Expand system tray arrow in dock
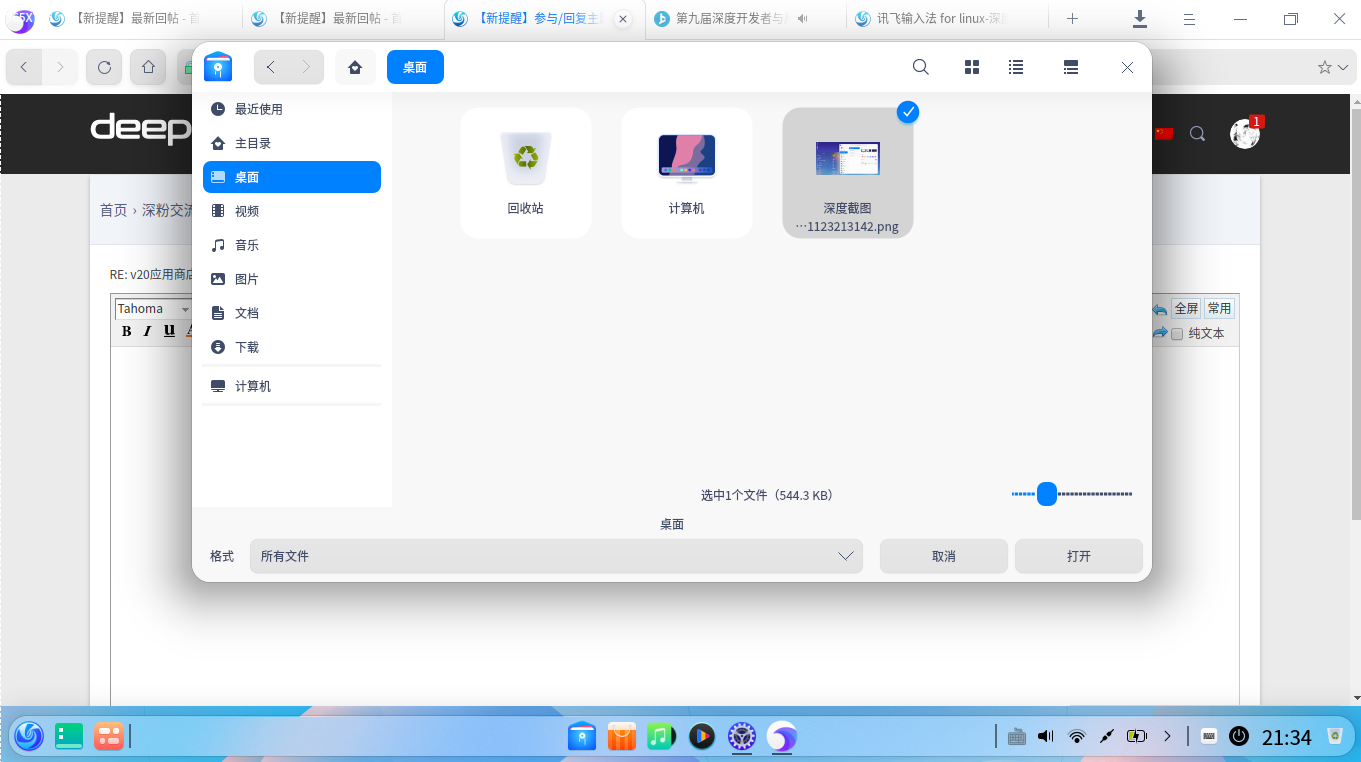Screen dimensions: 1361x762 tap(1167, 736)
